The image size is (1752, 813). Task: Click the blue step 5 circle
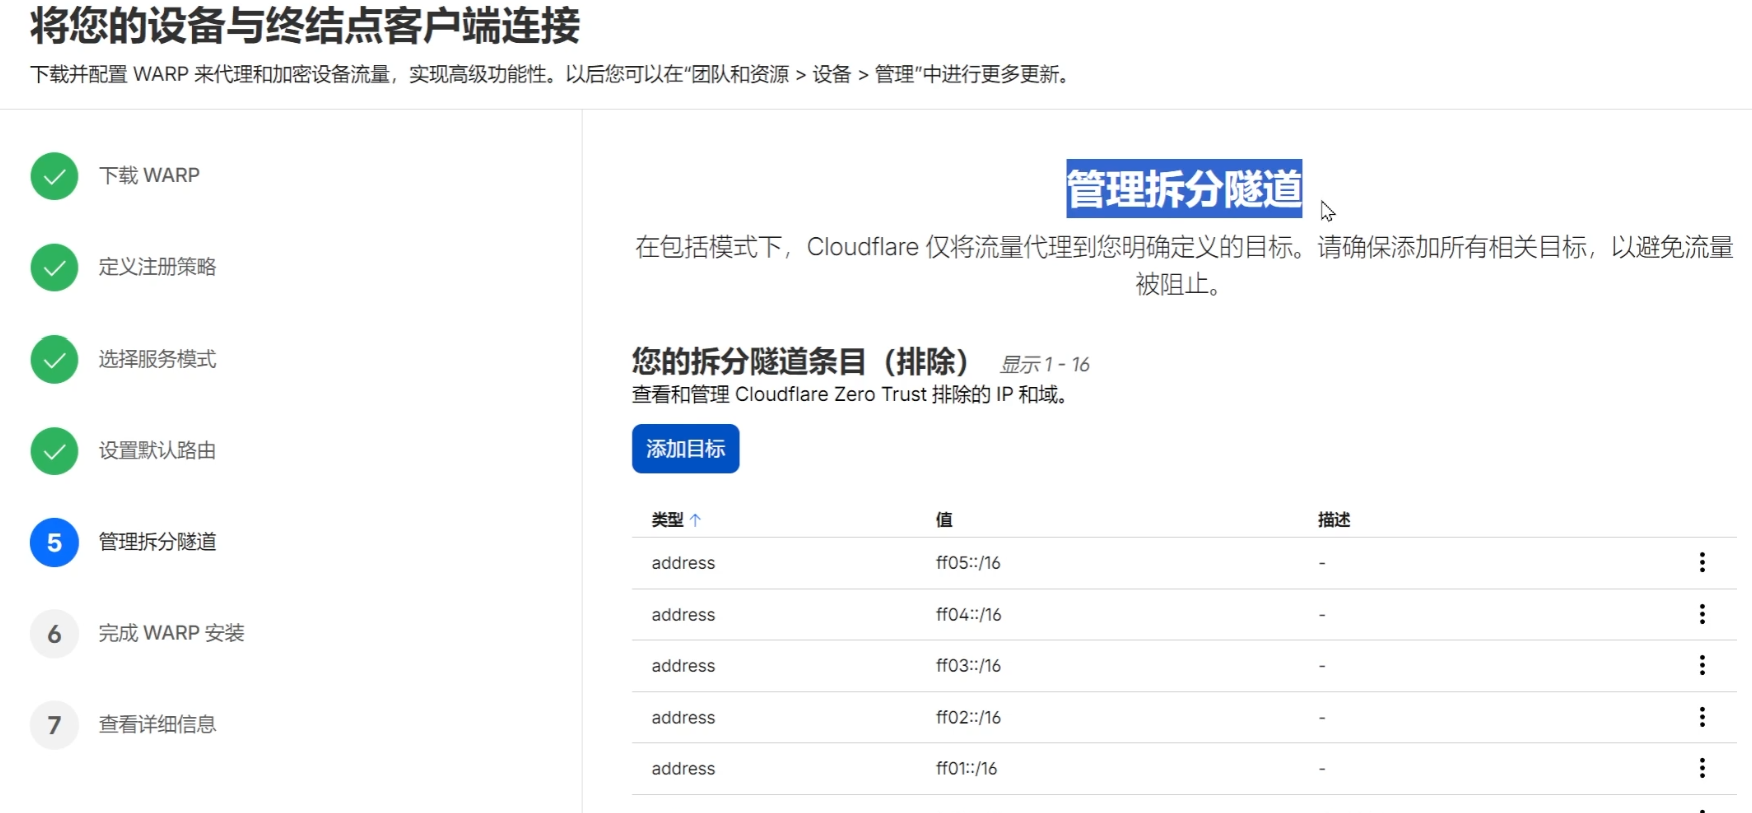pyautogui.click(x=54, y=542)
